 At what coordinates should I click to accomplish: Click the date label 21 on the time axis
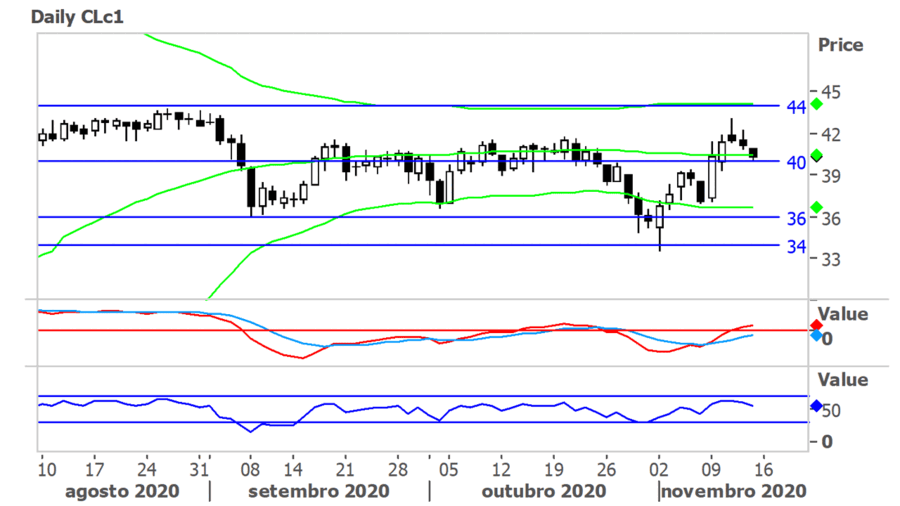tap(345, 470)
